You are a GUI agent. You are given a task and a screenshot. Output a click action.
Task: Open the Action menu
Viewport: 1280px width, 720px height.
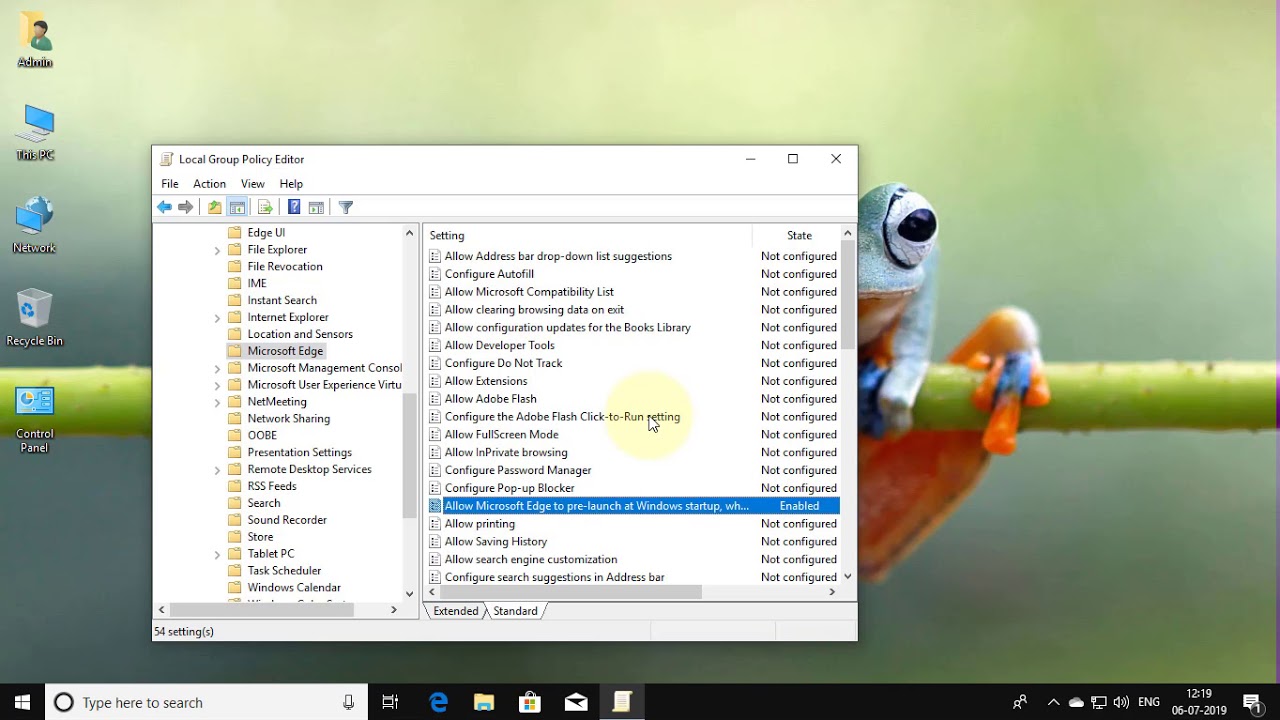click(209, 184)
